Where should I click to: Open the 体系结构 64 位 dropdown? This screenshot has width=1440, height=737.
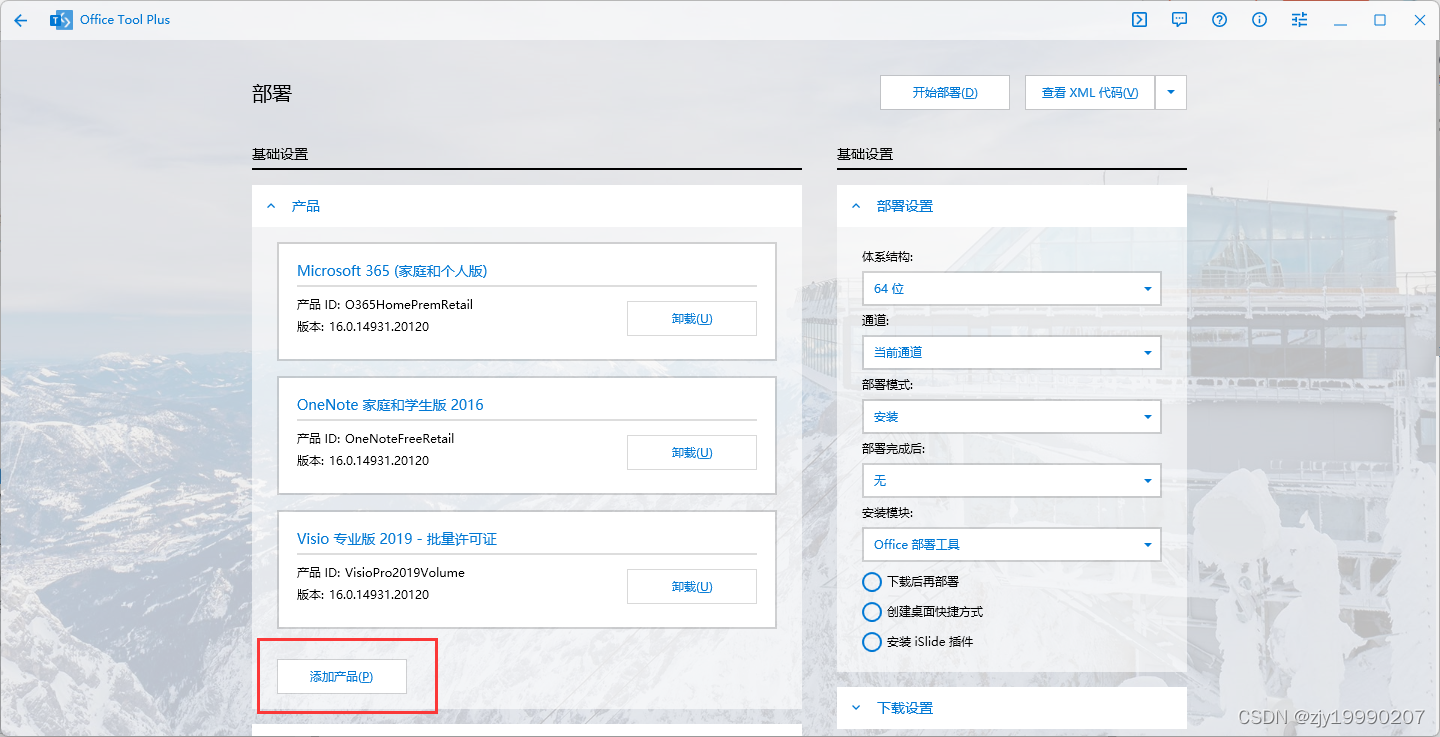[1011, 288]
